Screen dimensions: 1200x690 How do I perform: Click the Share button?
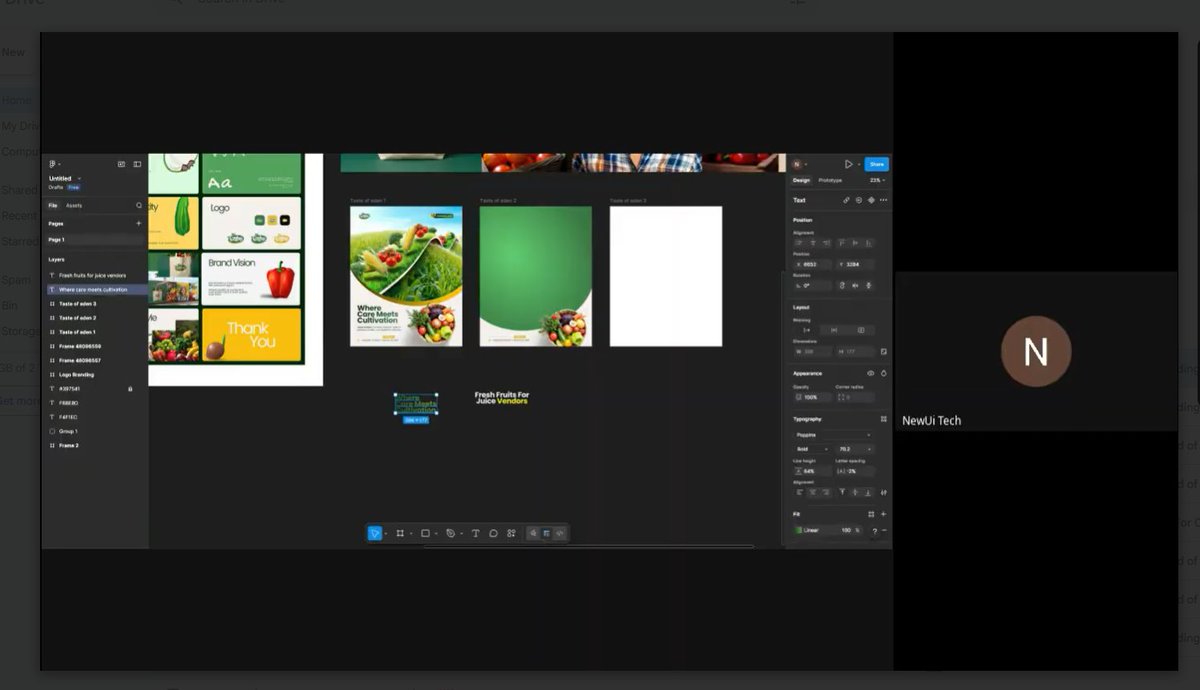point(877,164)
